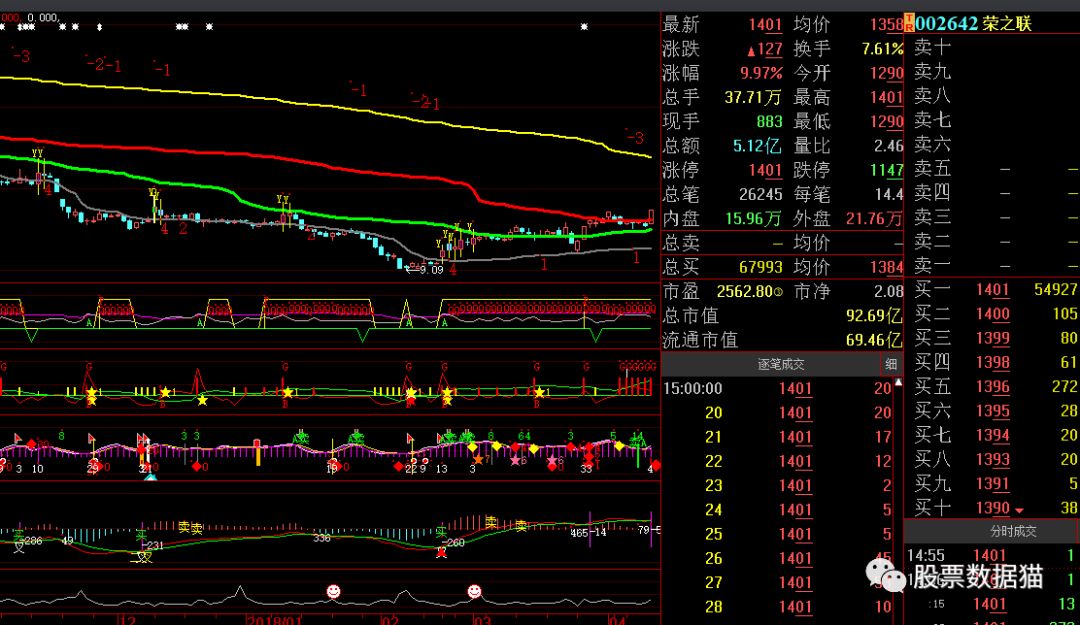This screenshot has width=1080, height=625.
Task: Click the cyan triangle marker below the purple indicator
Action: [151, 476]
